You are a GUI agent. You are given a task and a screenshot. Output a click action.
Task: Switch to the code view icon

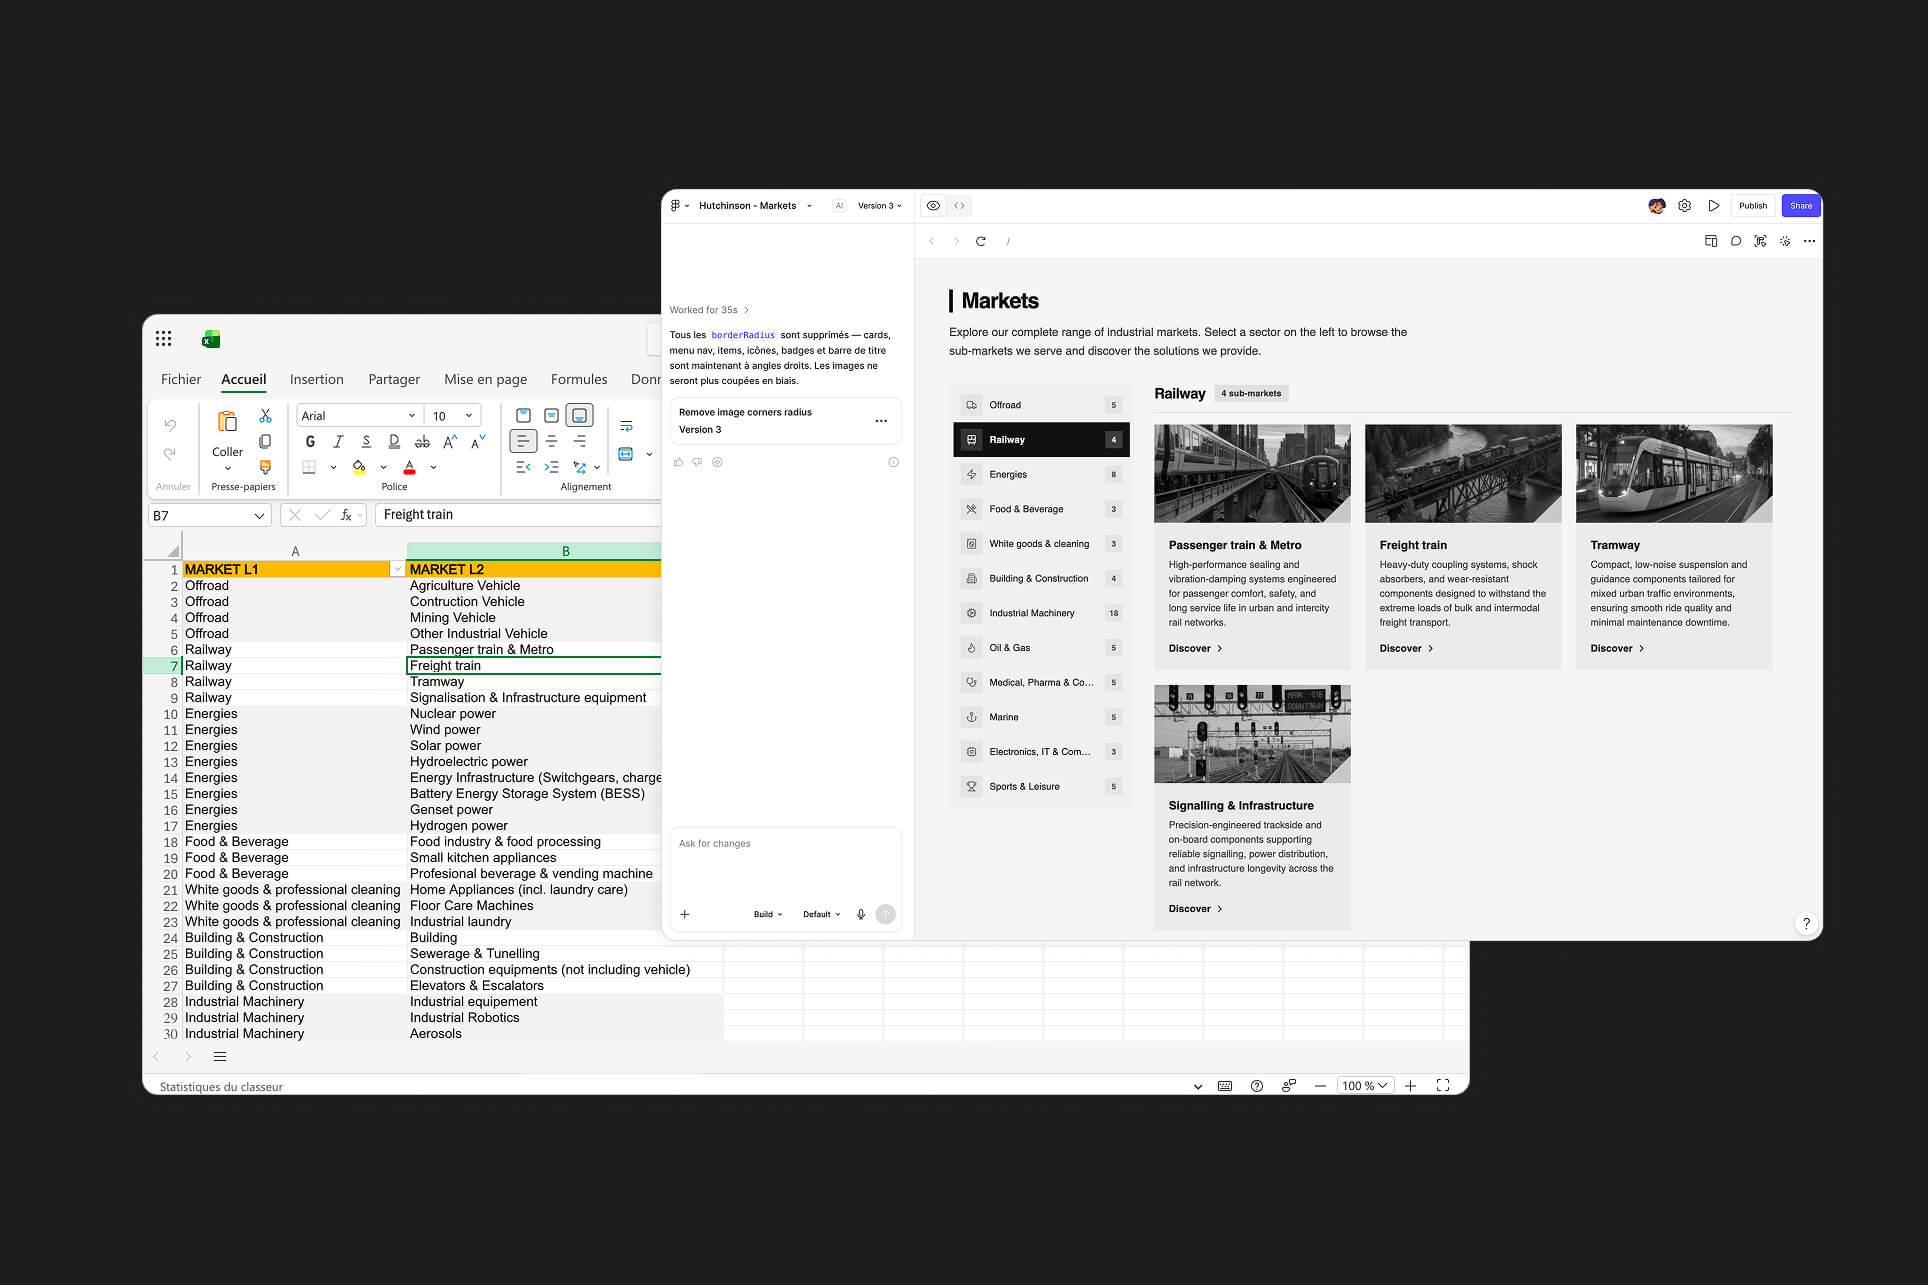tap(960, 206)
